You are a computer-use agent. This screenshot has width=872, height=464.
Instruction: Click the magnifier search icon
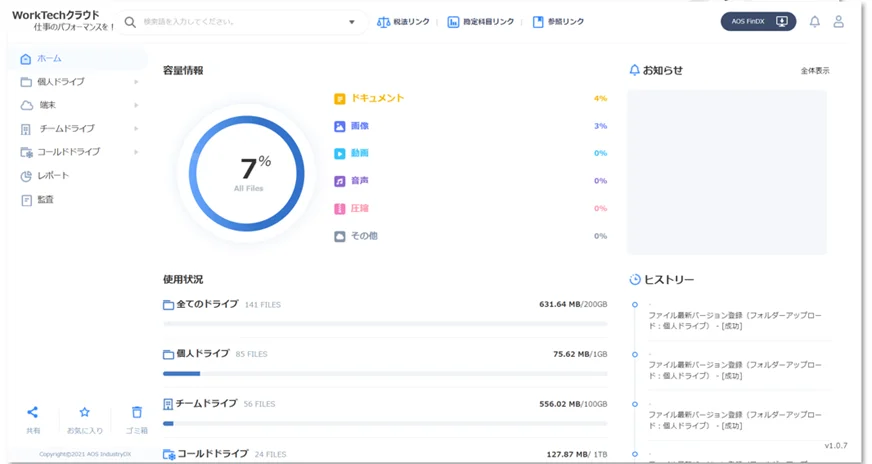[x=130, y=22]
